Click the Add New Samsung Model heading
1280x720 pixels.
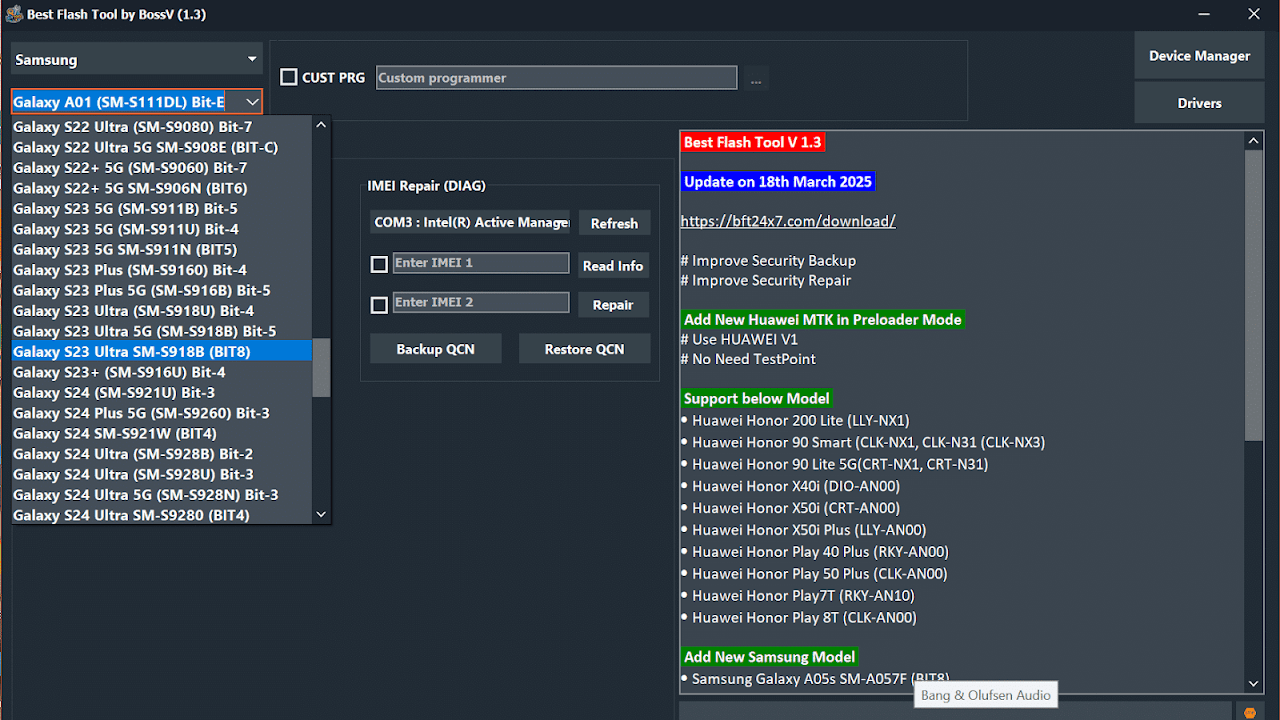click(x=769, y=657)
